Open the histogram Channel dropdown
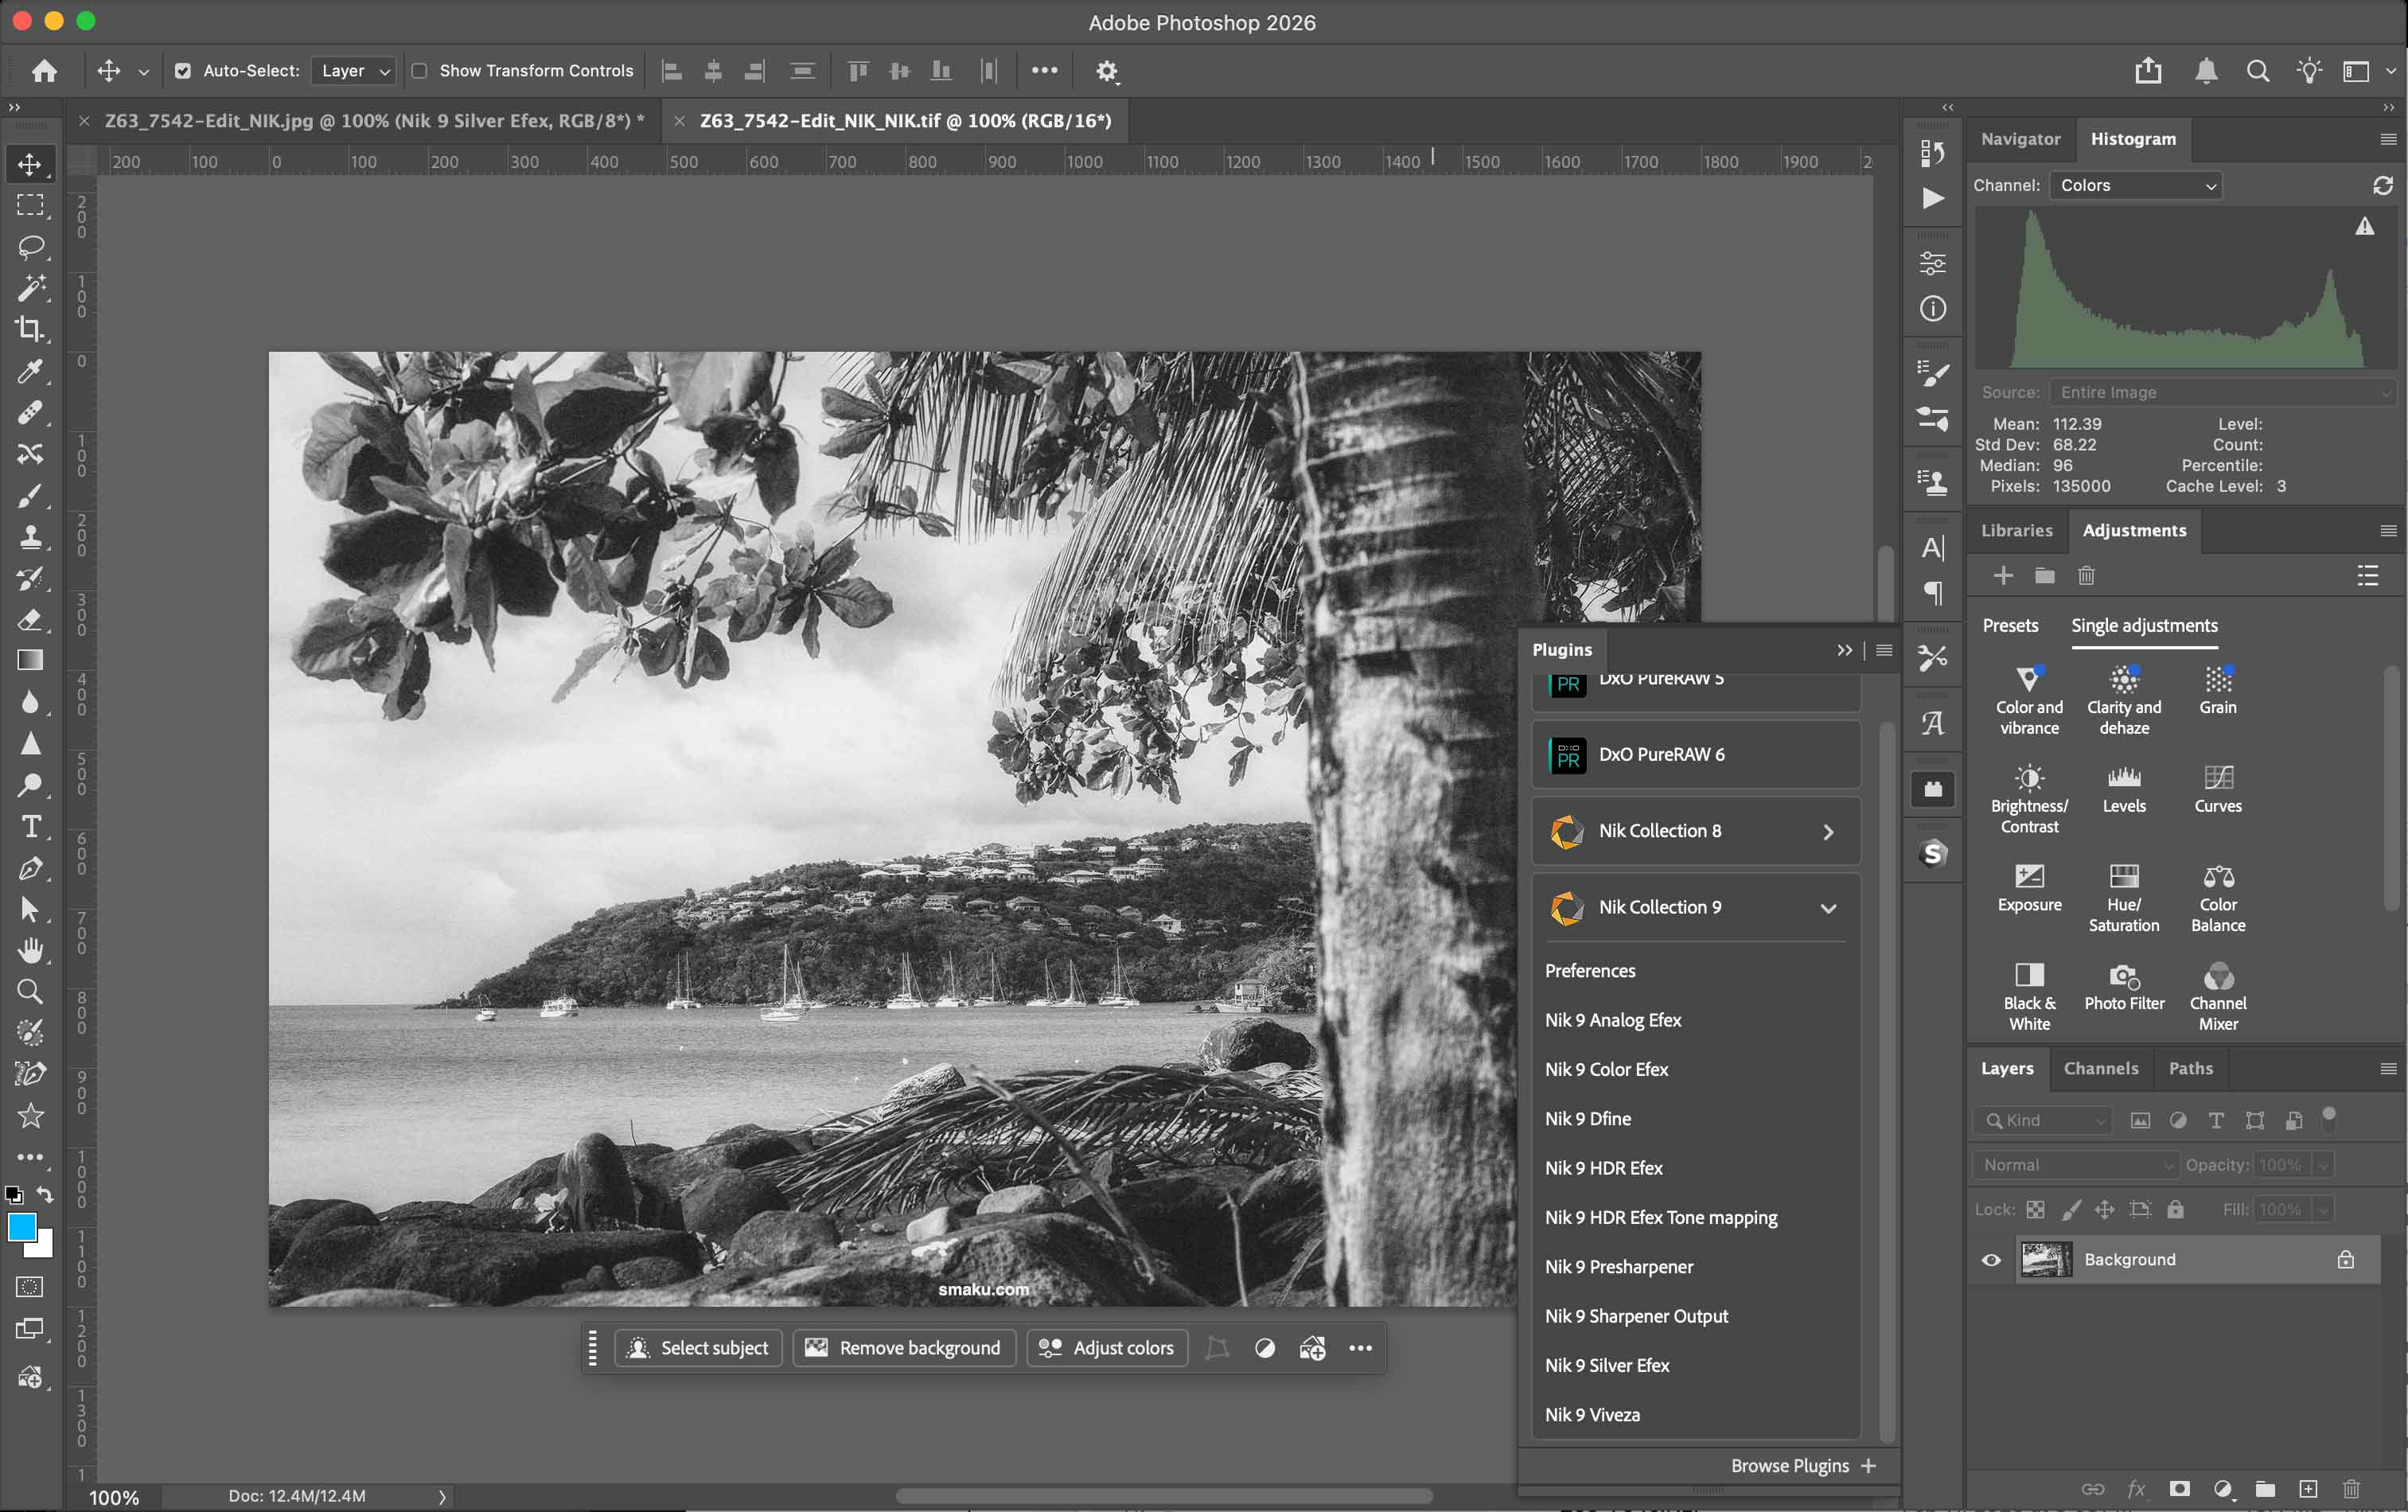Viewport: 2408px width, 1512px height. coord(2135,186)
